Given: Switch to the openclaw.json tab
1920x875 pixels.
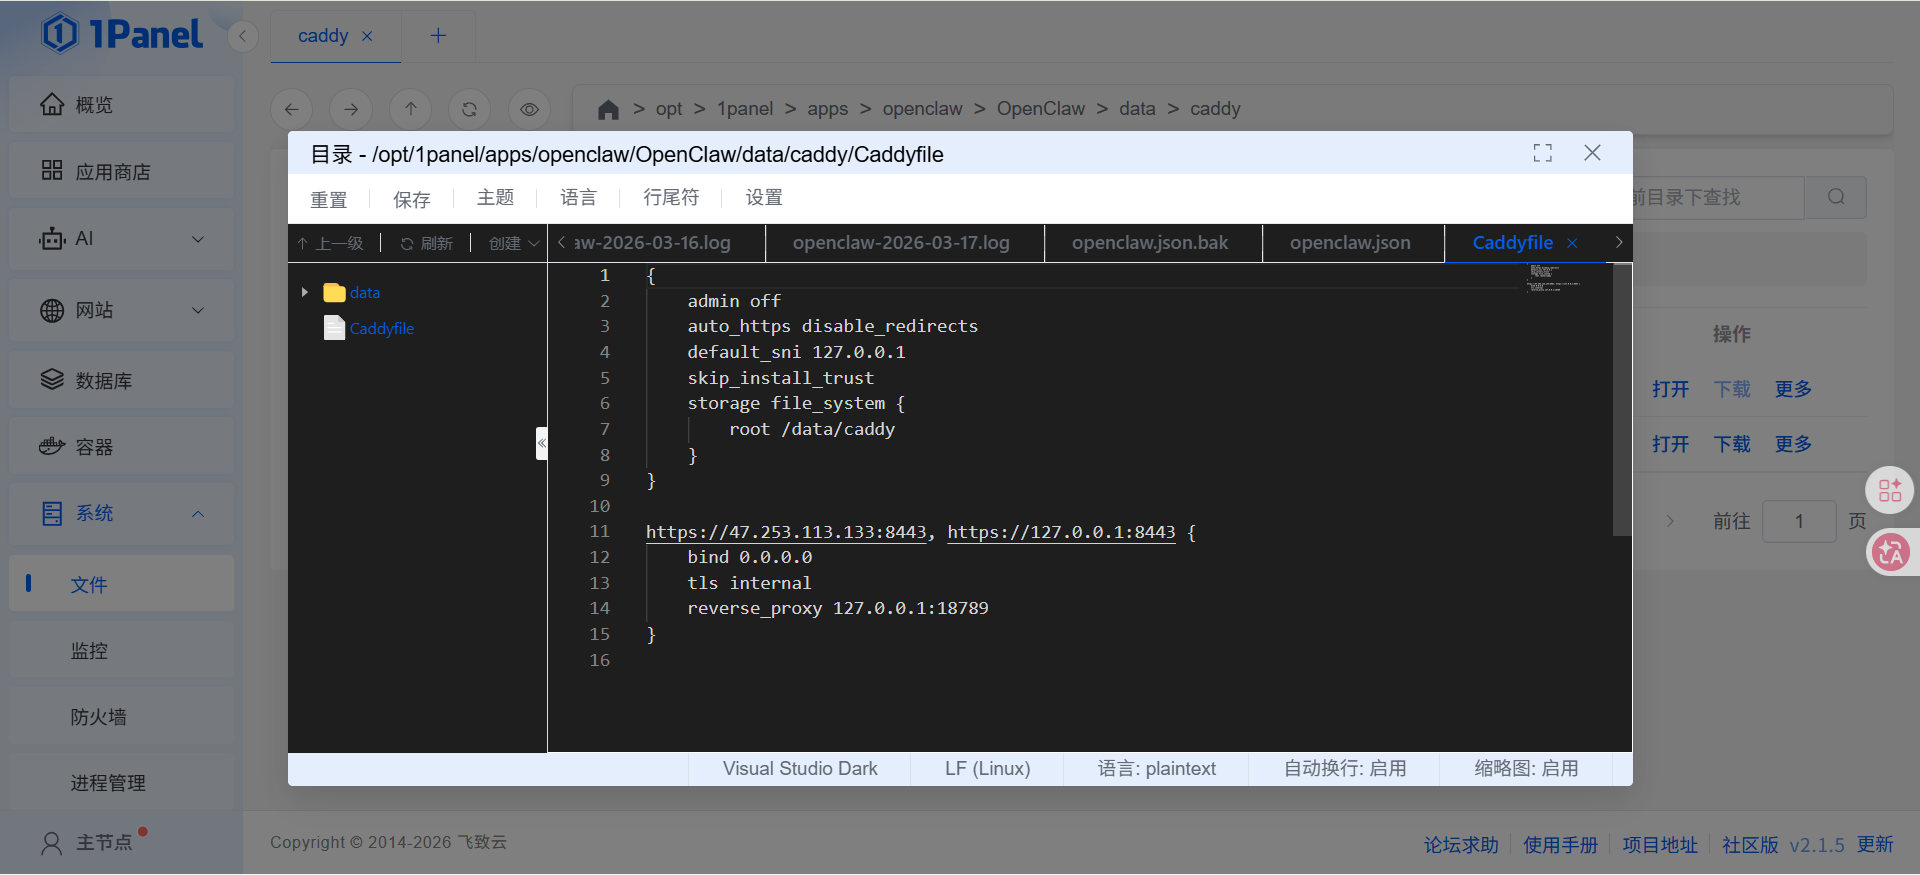Looking at the screenshot, I should click(x=1349, y=243).
